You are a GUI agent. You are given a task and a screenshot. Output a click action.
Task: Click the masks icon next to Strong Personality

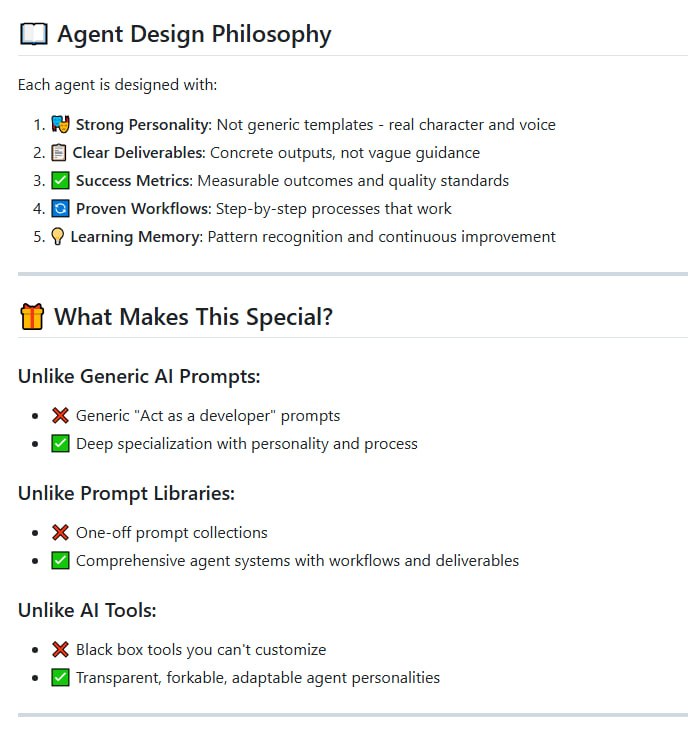(x=60, y=125)
